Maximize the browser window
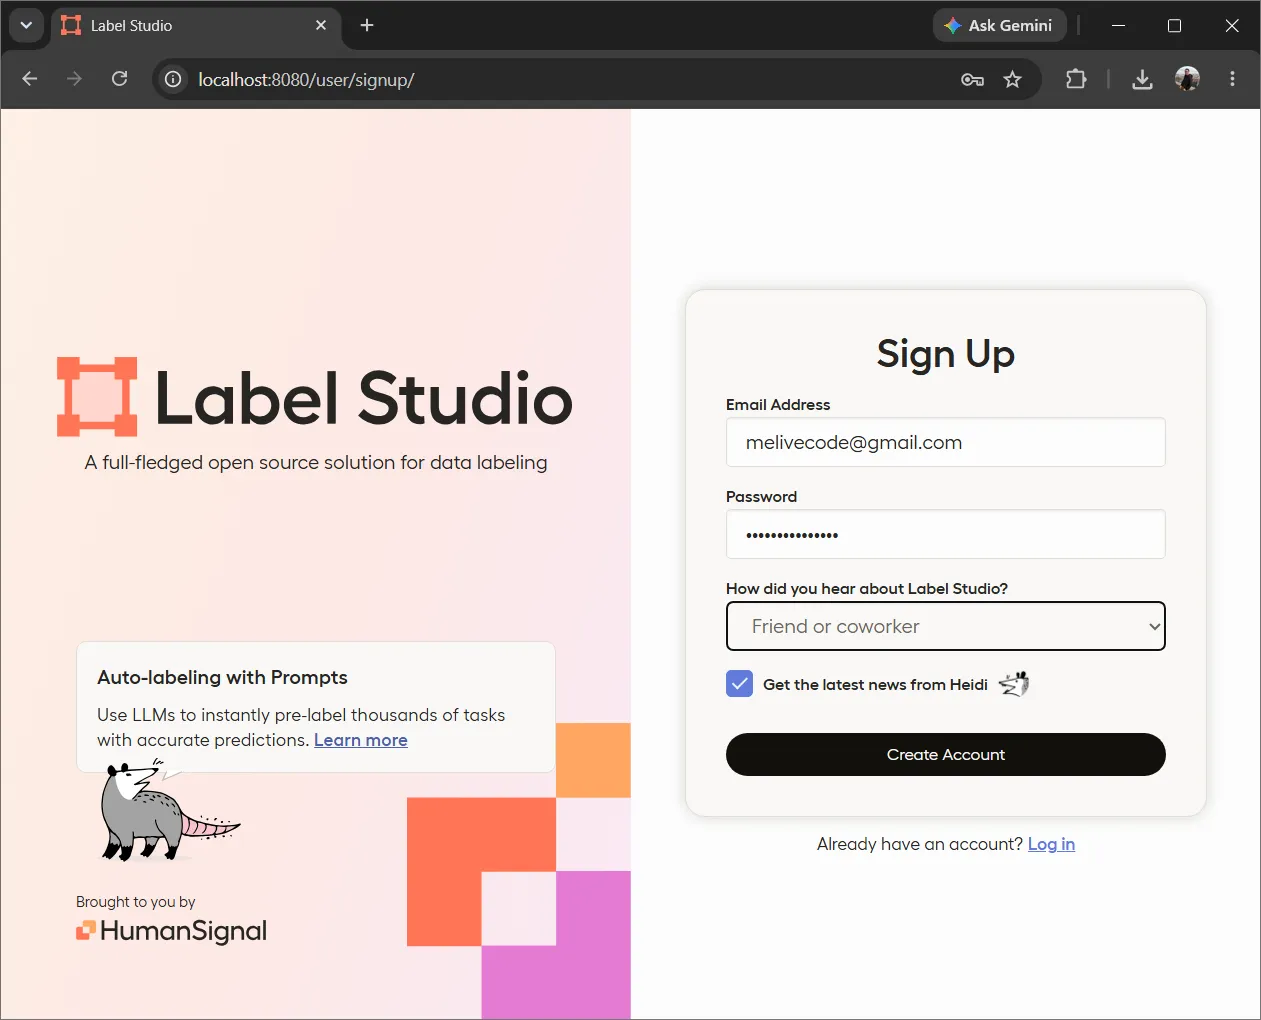 click(x=1174, y=25)
